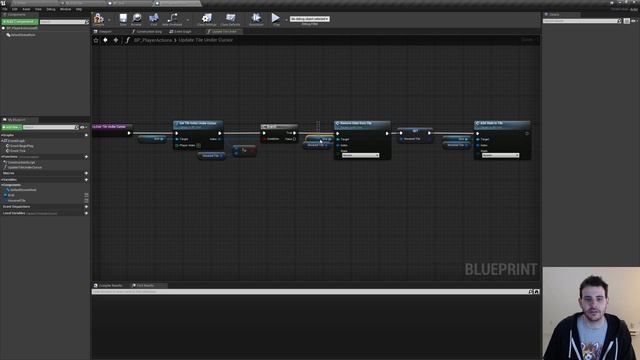Open State dropdown on Add State node
This screenshot has width=640, height=360.
[500, 155]
